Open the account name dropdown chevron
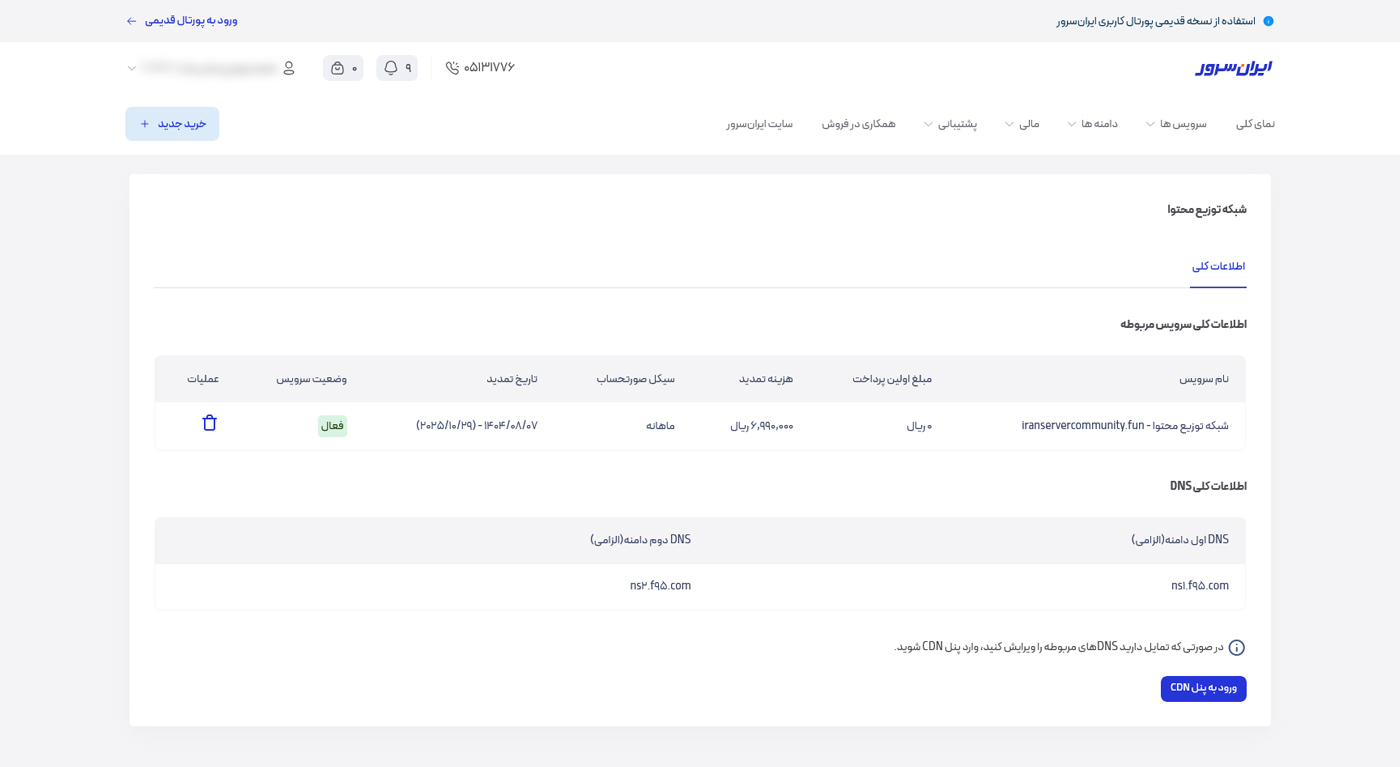The width and height of the screenshot is (1400, 767). (131, 68)
